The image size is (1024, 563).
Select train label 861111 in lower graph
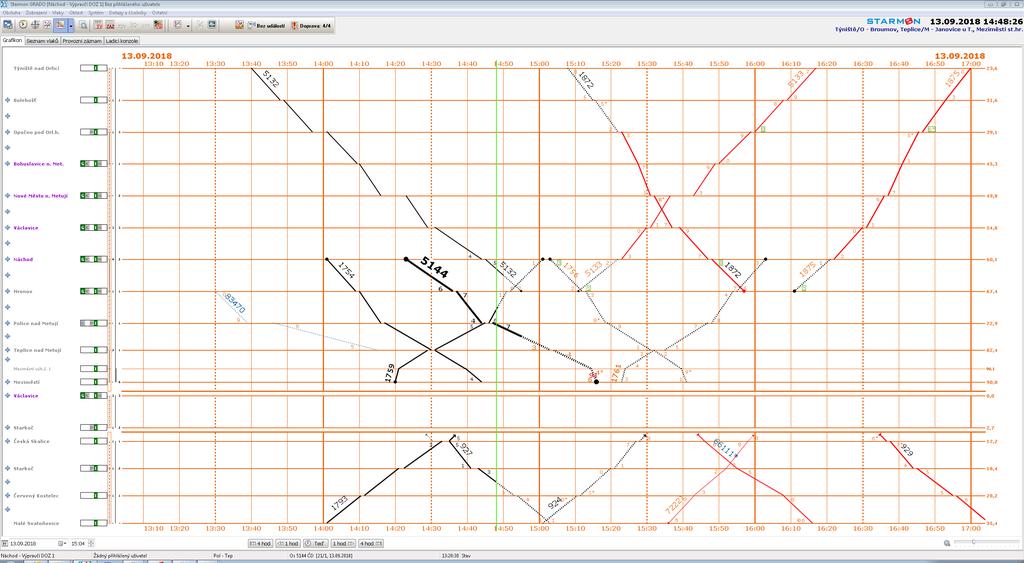[x=726, y=449]
